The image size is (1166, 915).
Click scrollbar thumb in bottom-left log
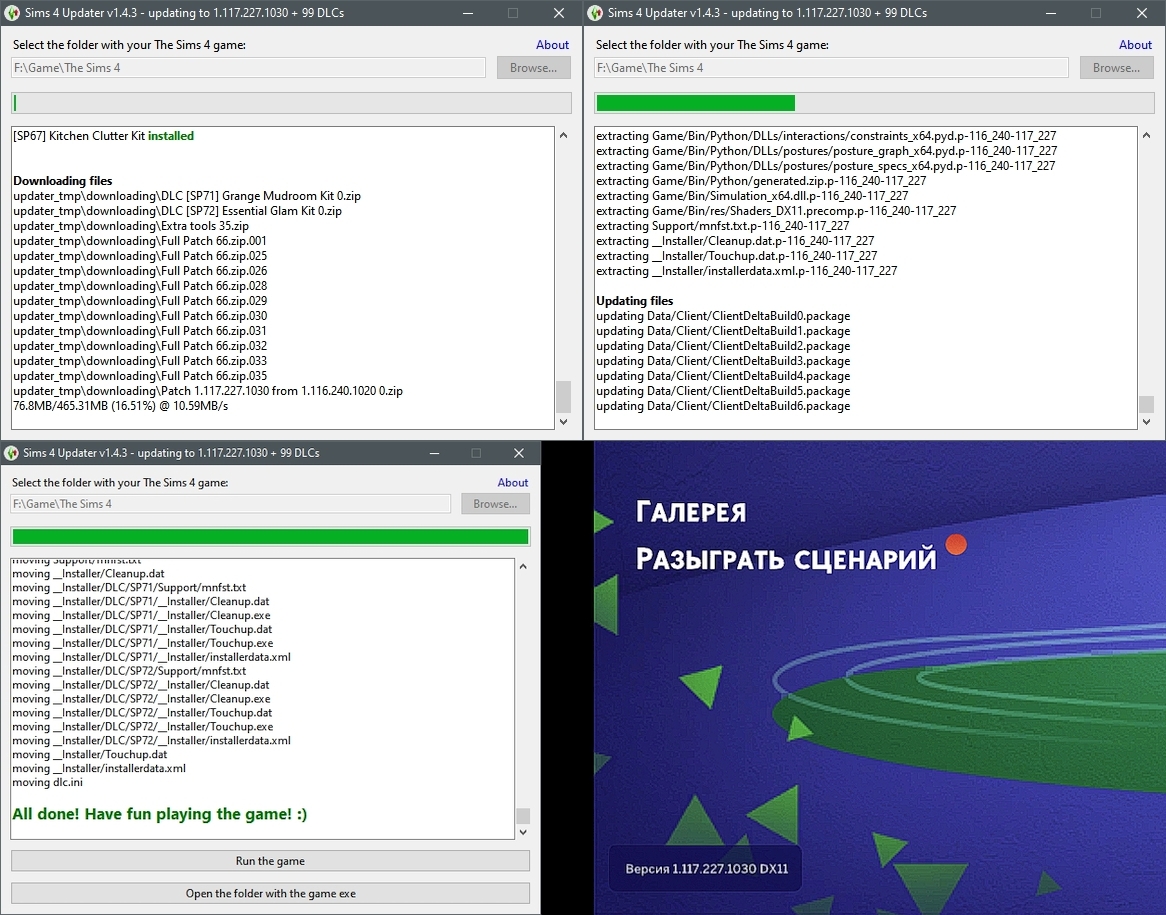(523, 816)
